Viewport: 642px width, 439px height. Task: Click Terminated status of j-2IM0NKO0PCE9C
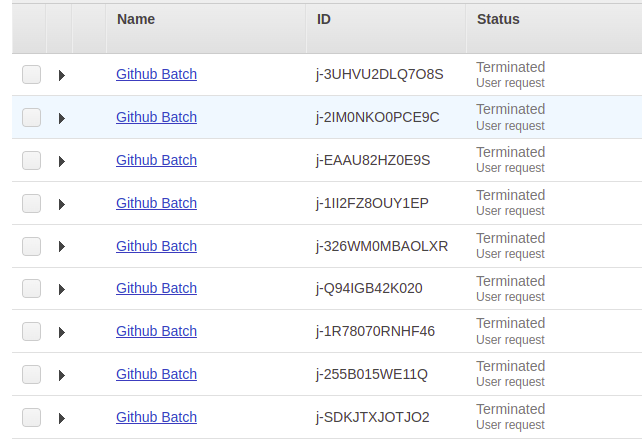click(x=511, y=109)
